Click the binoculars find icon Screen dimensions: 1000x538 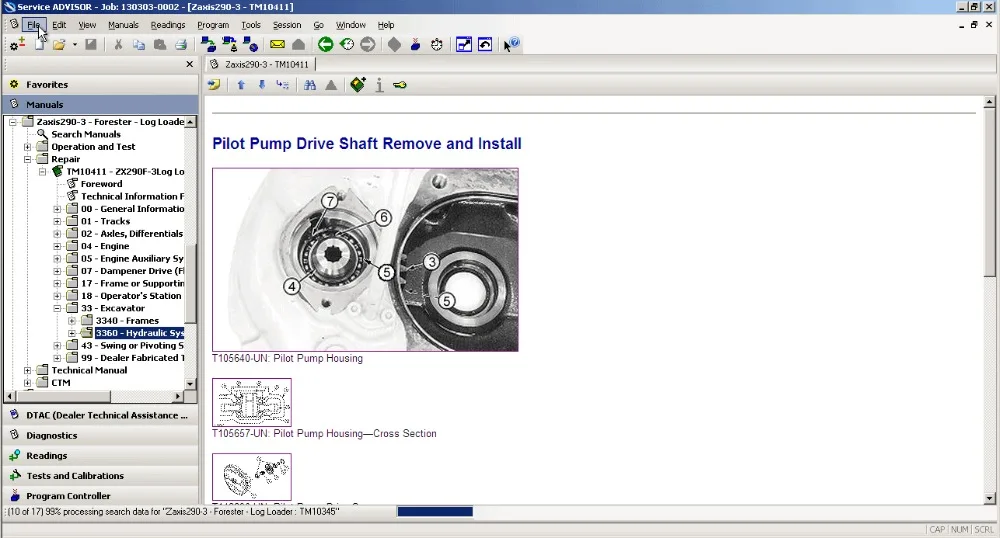pos(310,85)
